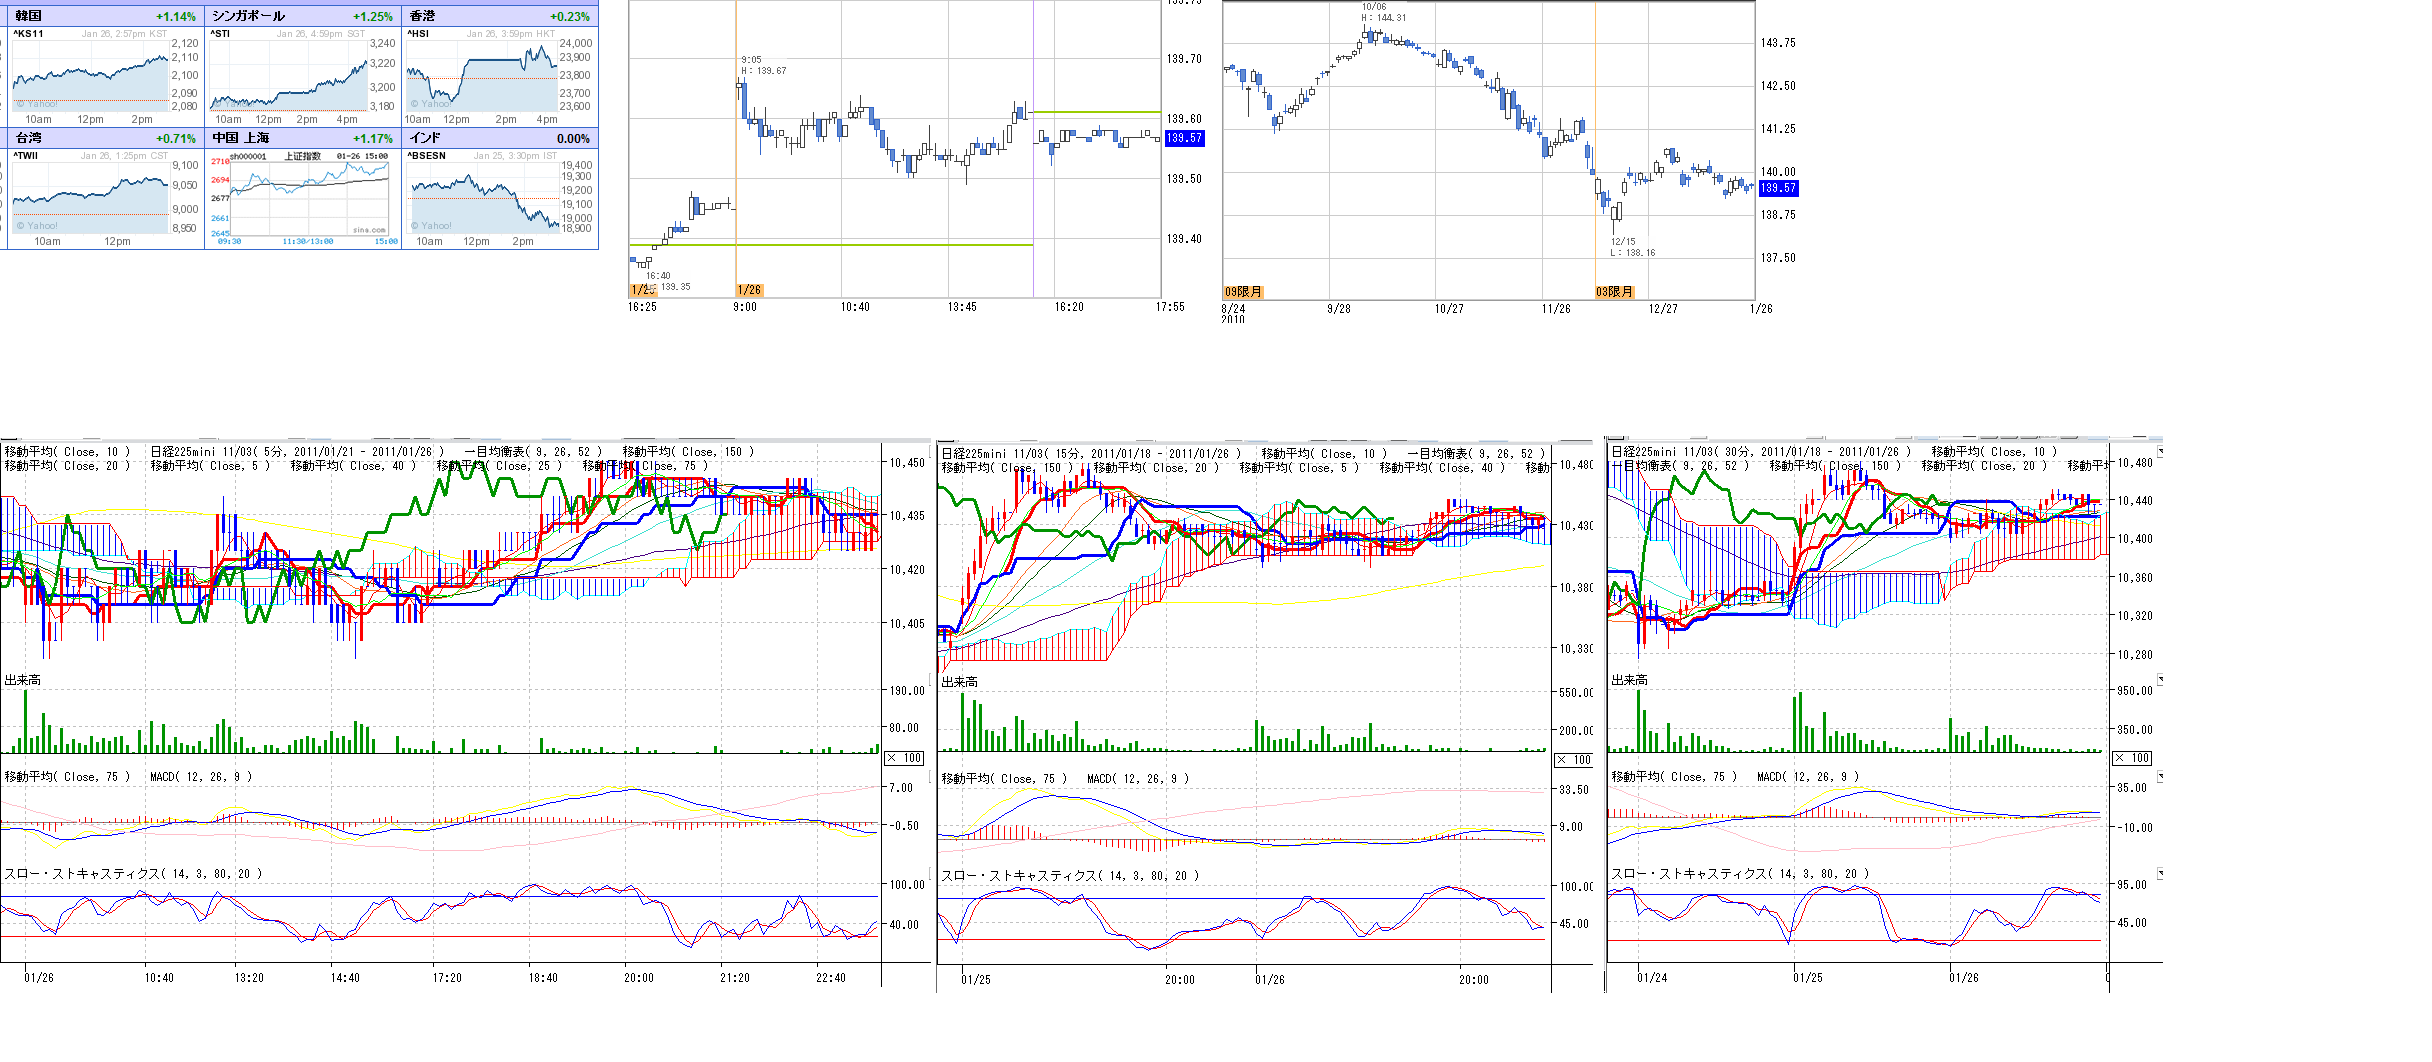
Task: Select the 09限月 contract marker
Action: [1243, 292]
